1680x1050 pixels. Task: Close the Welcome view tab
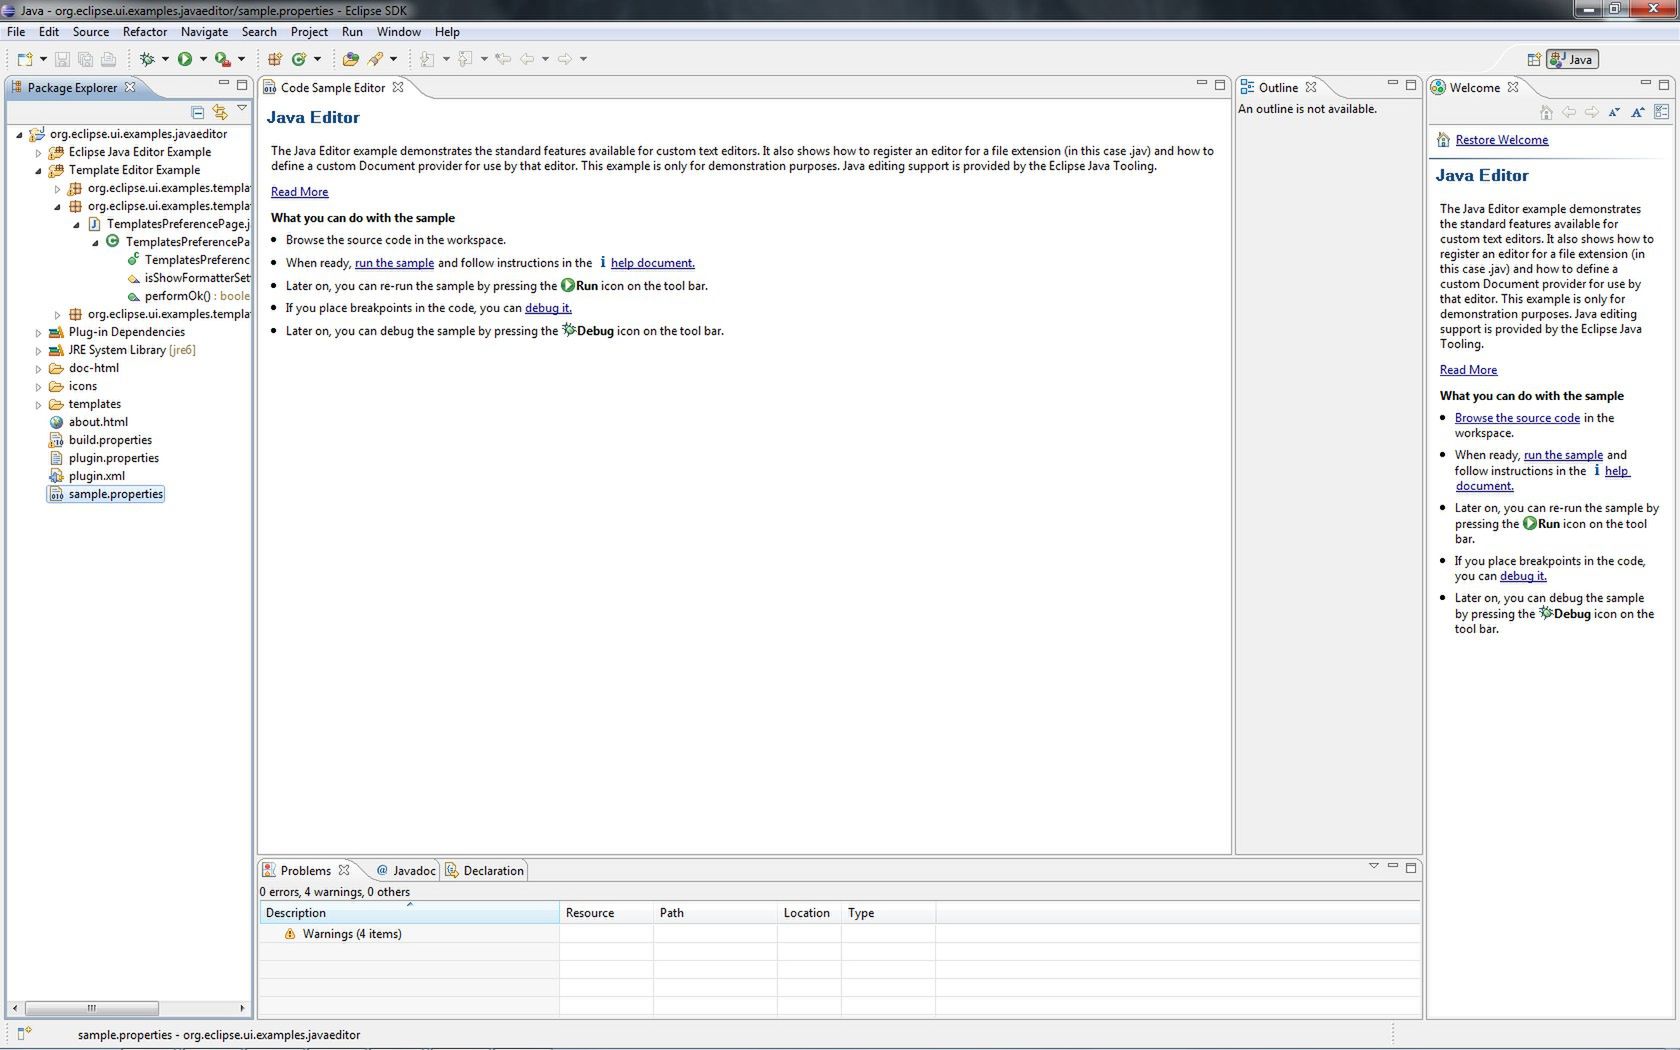1513,87
